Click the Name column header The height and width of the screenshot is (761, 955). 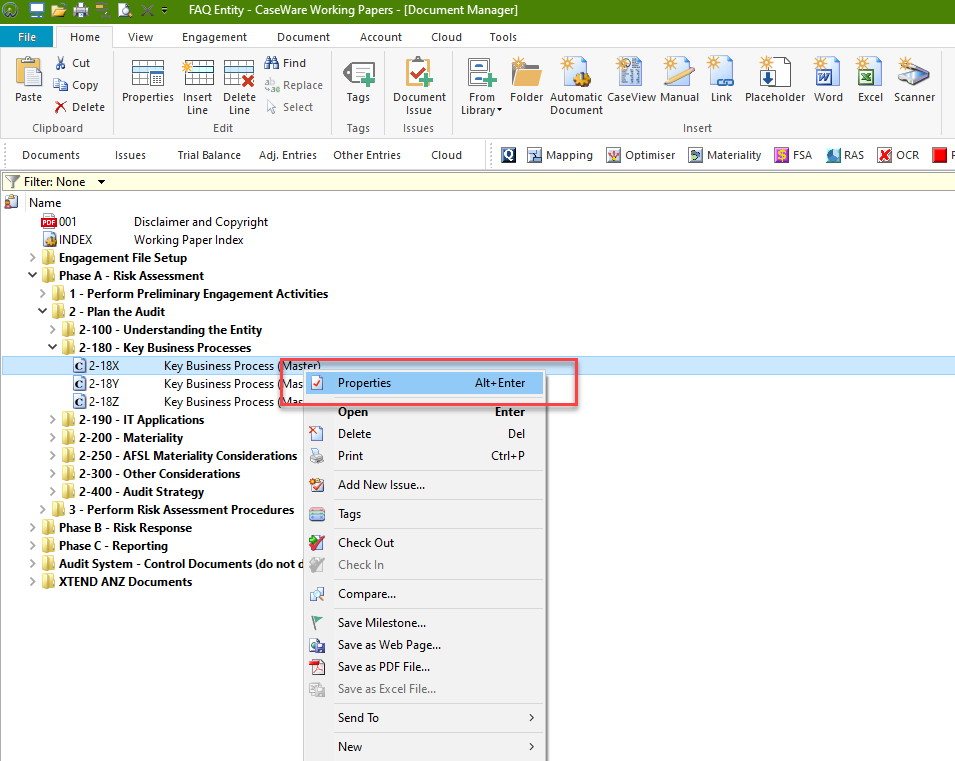pos(45,203)
